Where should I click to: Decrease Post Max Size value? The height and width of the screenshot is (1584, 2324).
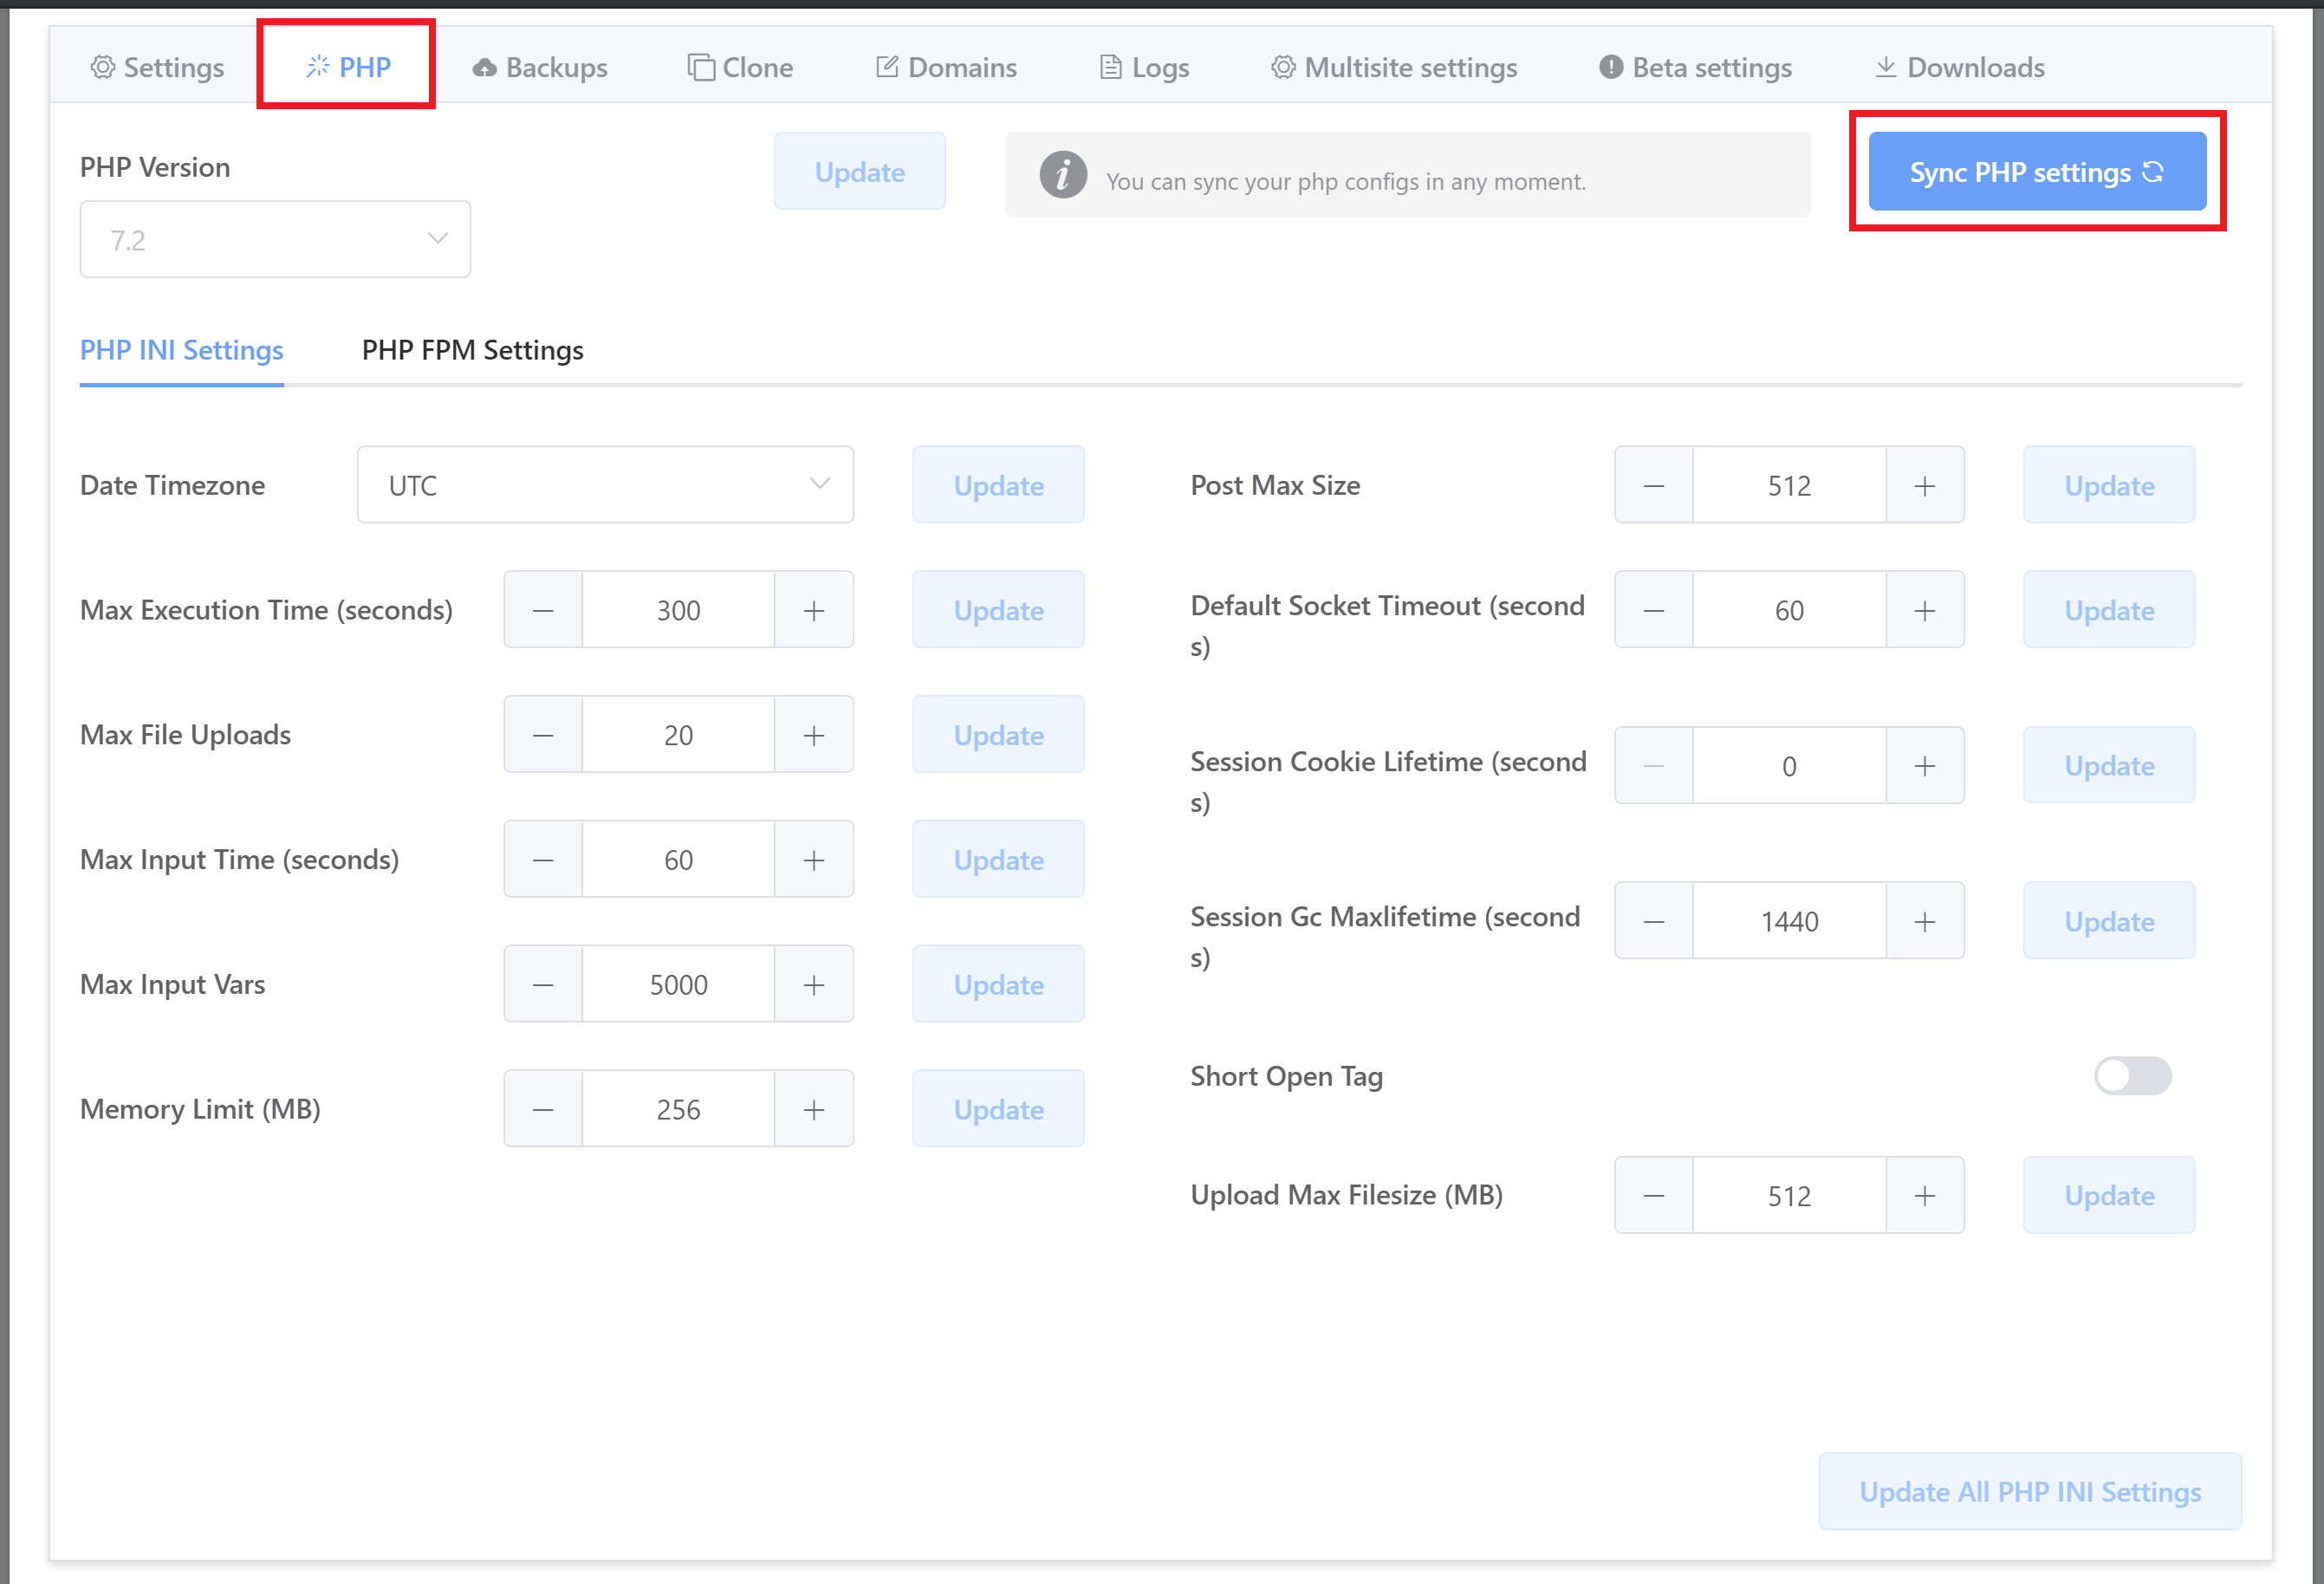coord(1654,485)
